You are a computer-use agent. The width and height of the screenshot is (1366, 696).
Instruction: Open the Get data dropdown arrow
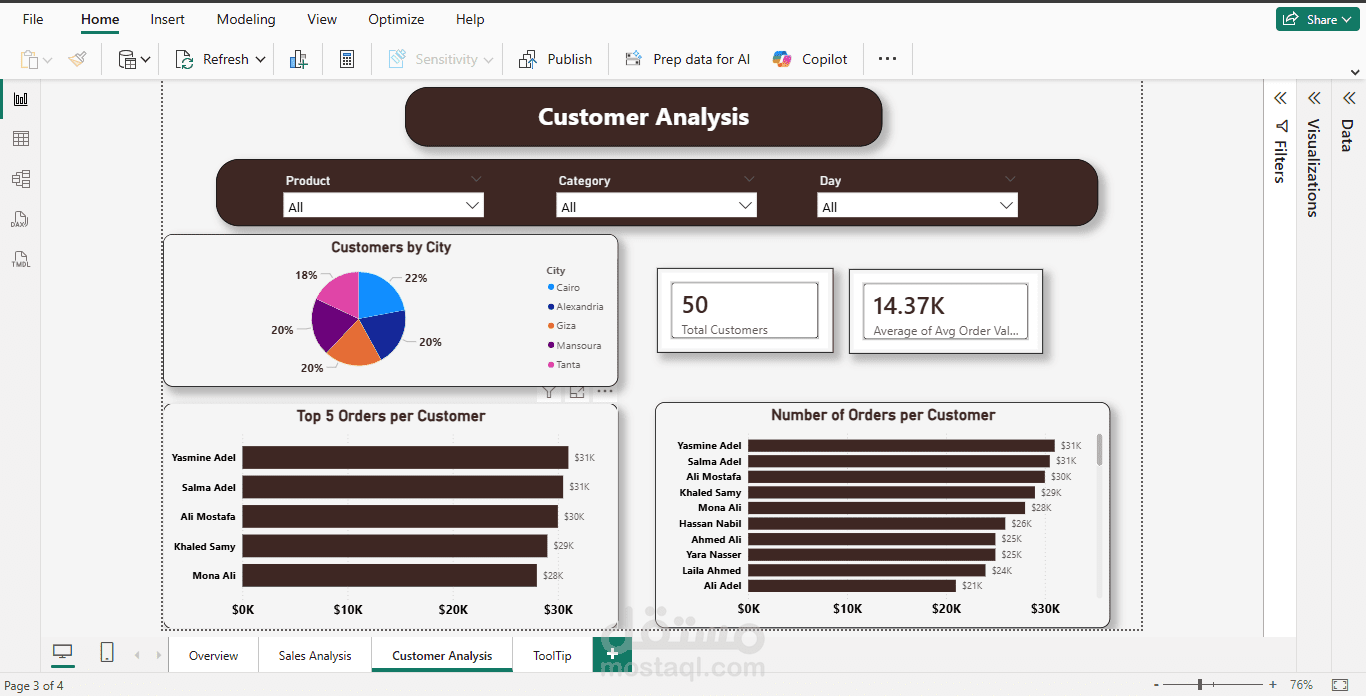coord(146,60)
